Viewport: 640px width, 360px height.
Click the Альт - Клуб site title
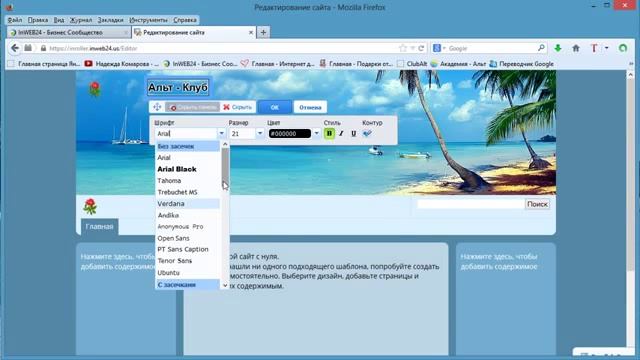(178, 87)
